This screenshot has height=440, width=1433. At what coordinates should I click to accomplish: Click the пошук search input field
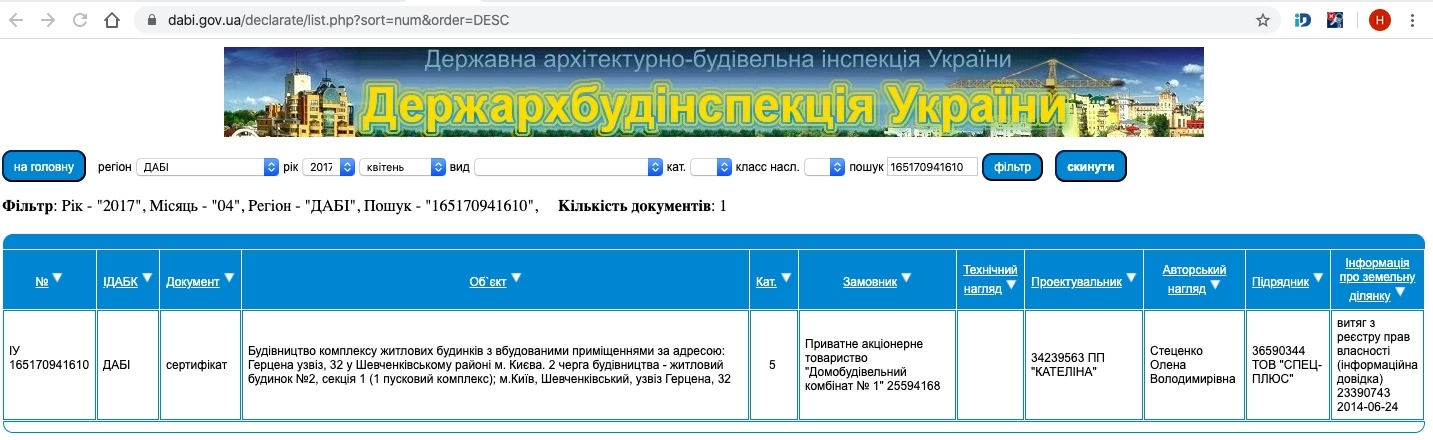pos(931,167)
